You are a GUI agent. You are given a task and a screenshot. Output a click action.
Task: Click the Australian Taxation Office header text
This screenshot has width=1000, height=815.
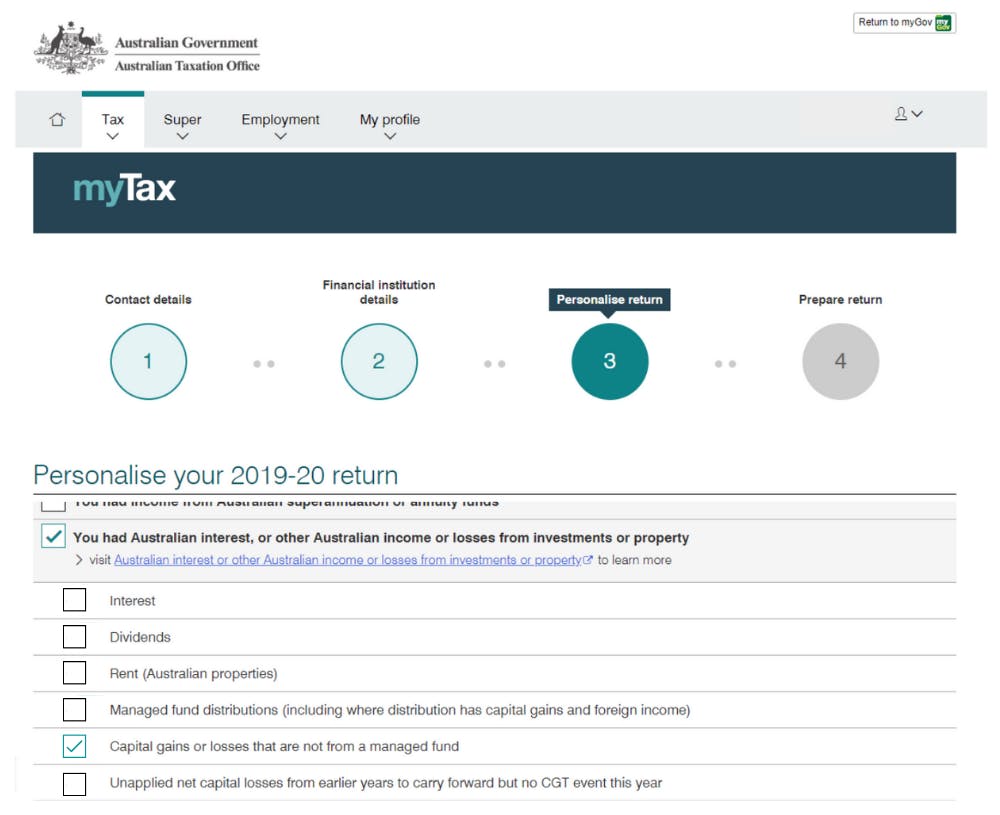pos(188,66)
